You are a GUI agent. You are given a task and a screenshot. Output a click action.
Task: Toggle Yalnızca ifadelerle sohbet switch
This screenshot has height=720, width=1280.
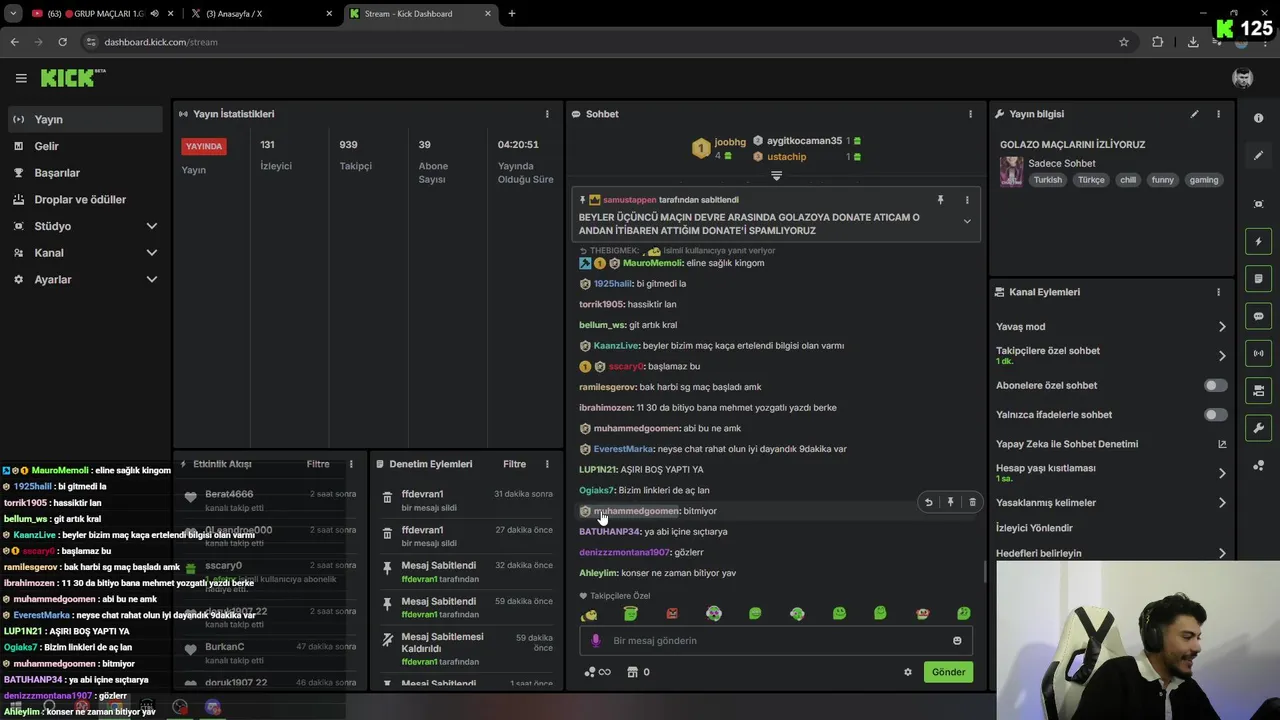[1215, 414]
